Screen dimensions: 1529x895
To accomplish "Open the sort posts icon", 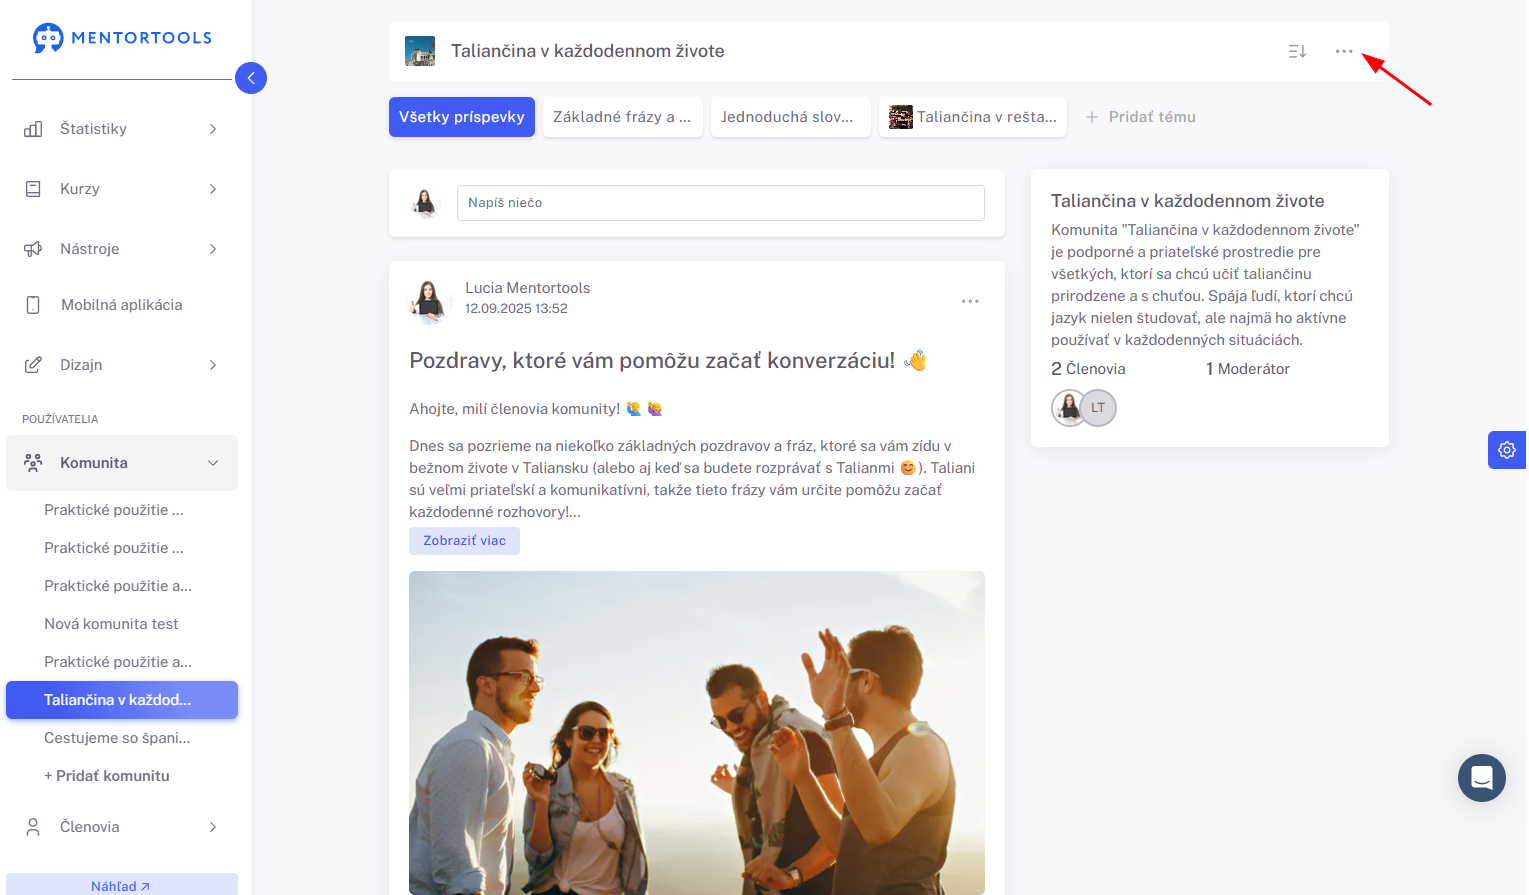I will 1297,51.
